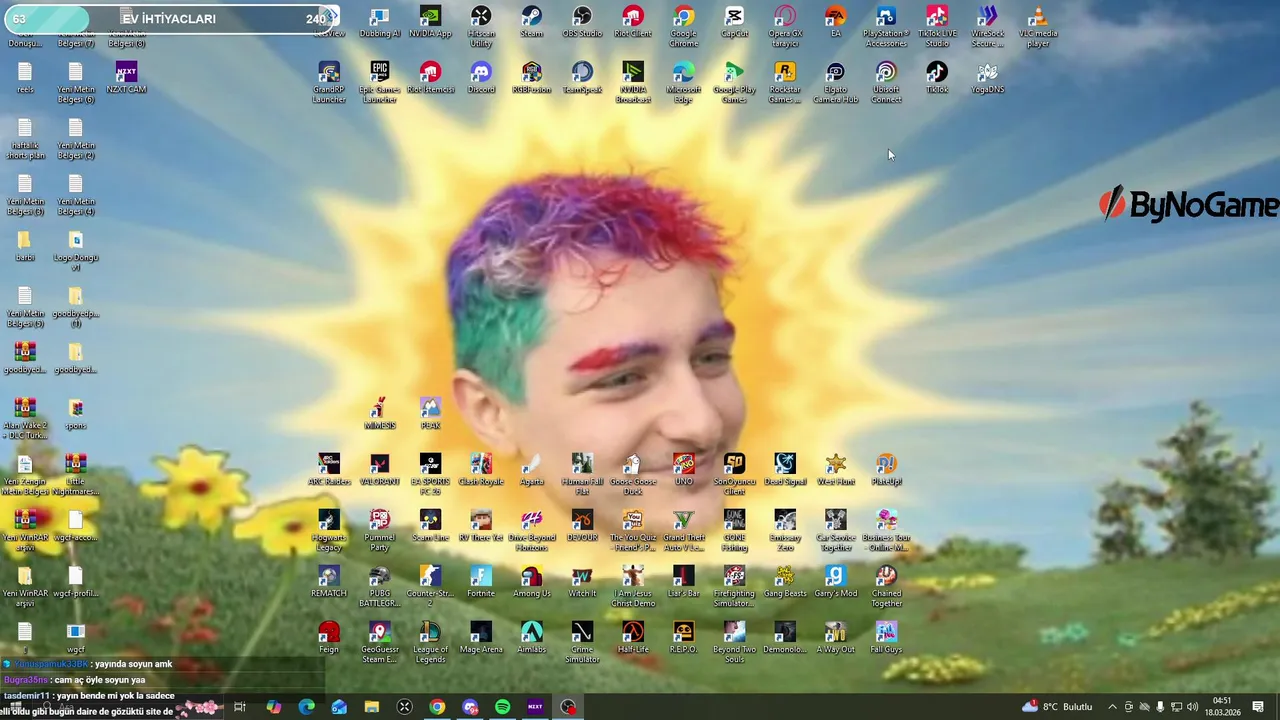Image resolution: width=1280 pixels, height=720 pixels.
Task: Select the PlateUp! icon
Action: (x=886, y=470)
